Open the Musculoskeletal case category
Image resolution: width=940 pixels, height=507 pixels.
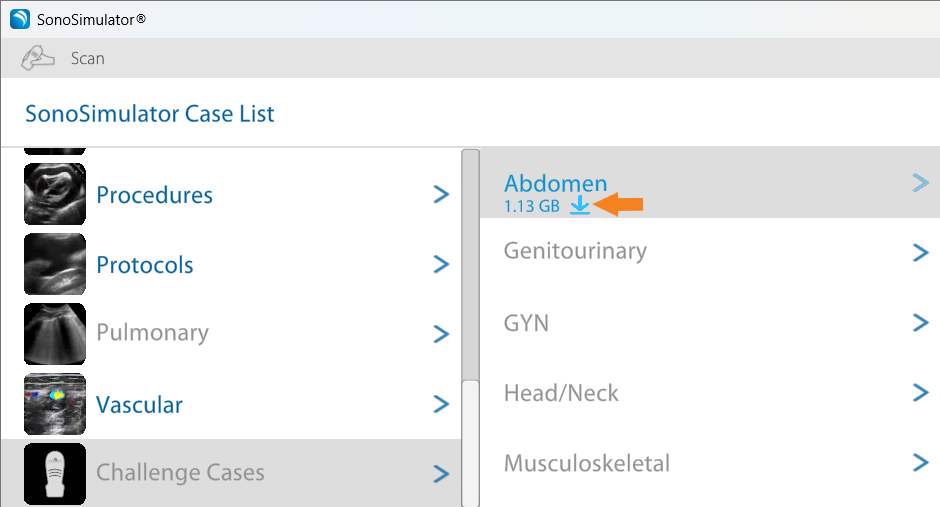586,464
